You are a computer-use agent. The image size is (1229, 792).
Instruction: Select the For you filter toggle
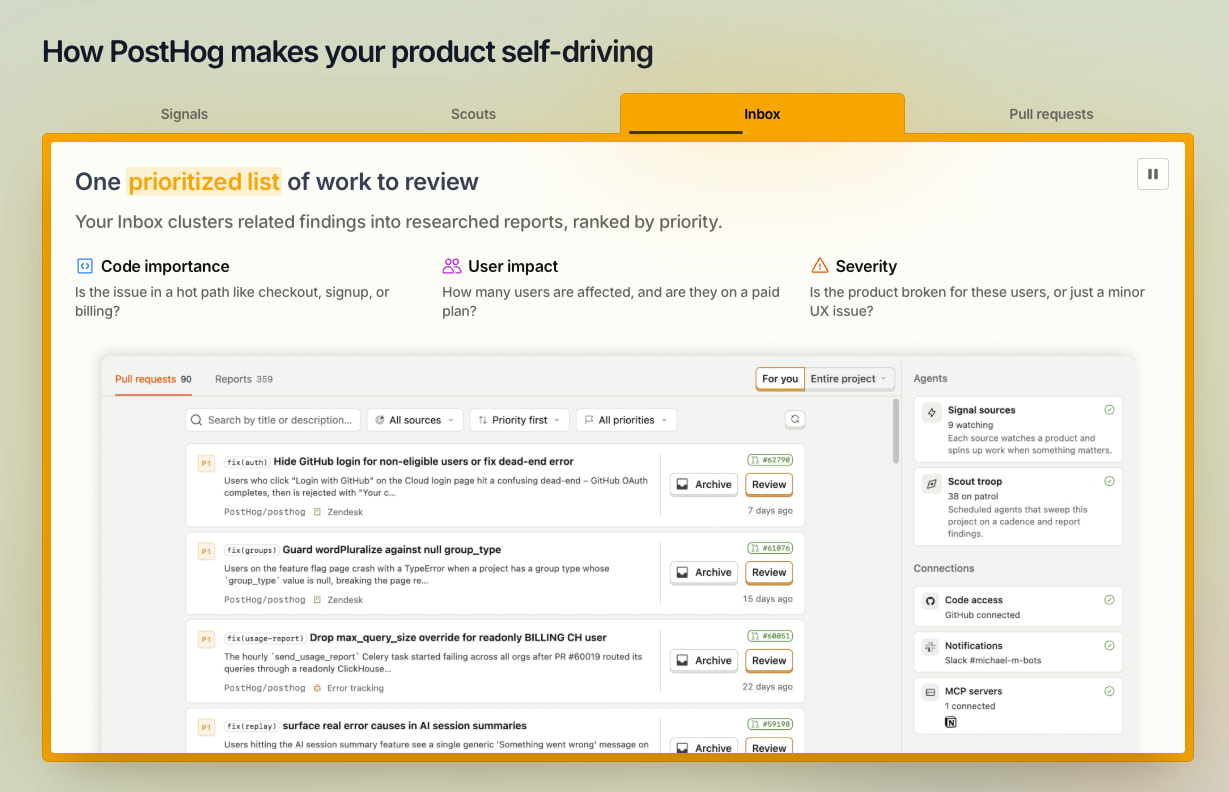point(780,379)
